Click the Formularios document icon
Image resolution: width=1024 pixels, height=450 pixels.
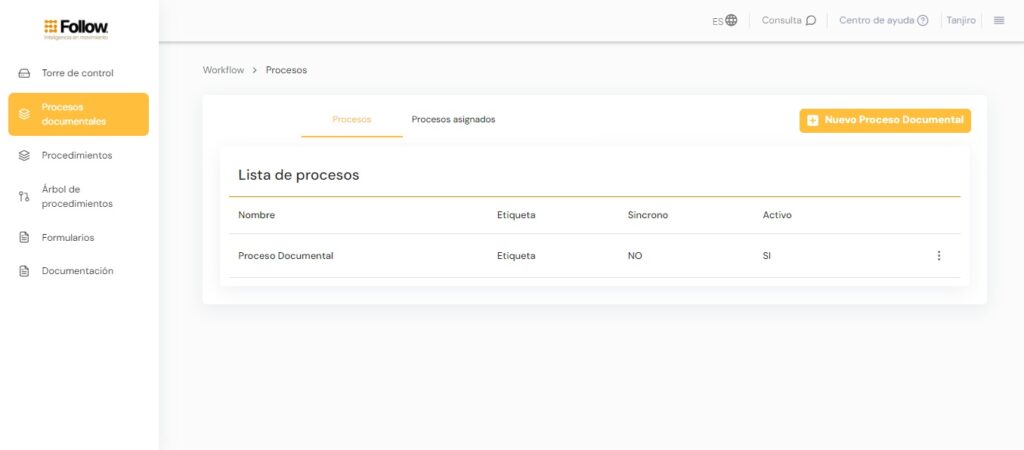pyautogui.click(x=24, y=237)
